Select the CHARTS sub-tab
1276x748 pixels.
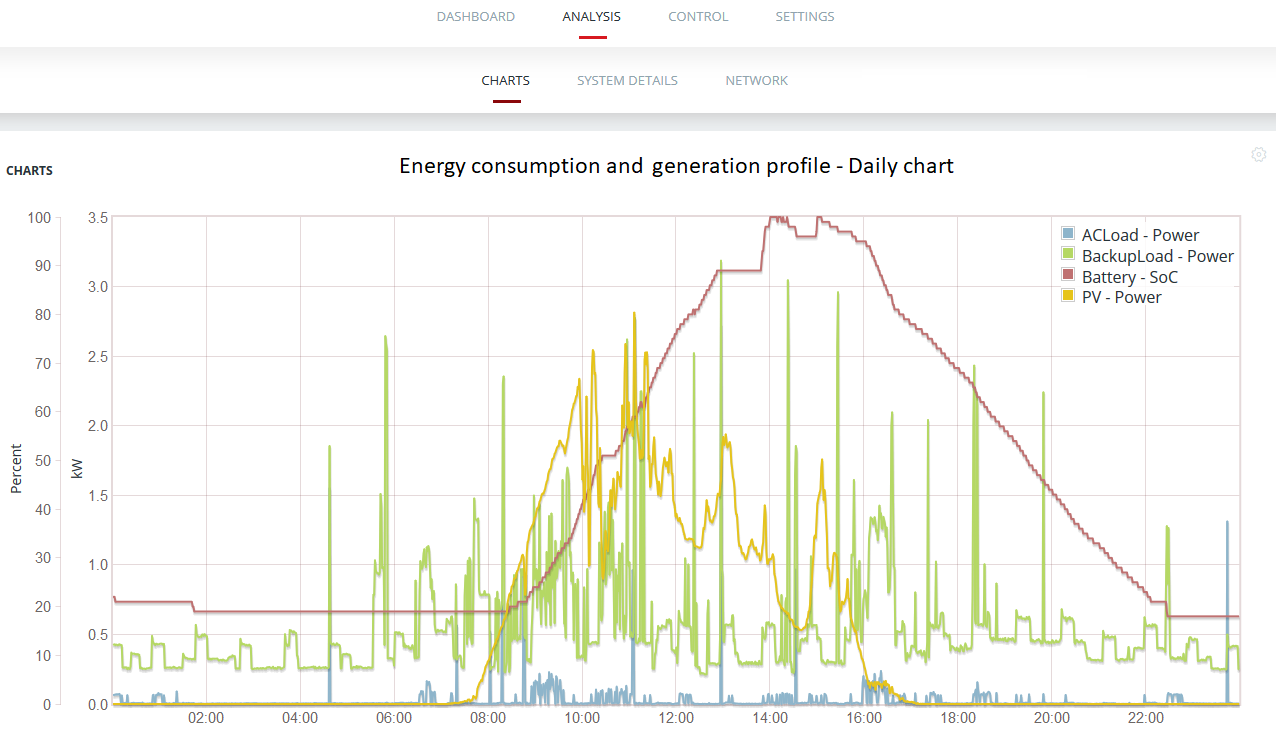click(x=505, y=80)
